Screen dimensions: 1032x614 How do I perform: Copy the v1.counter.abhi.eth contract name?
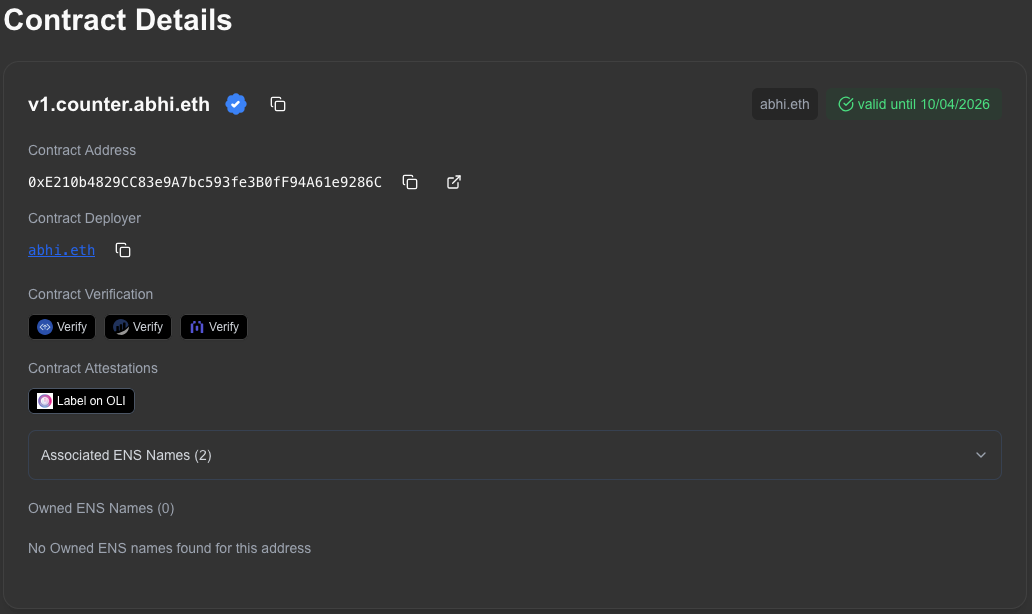[278, 104]
